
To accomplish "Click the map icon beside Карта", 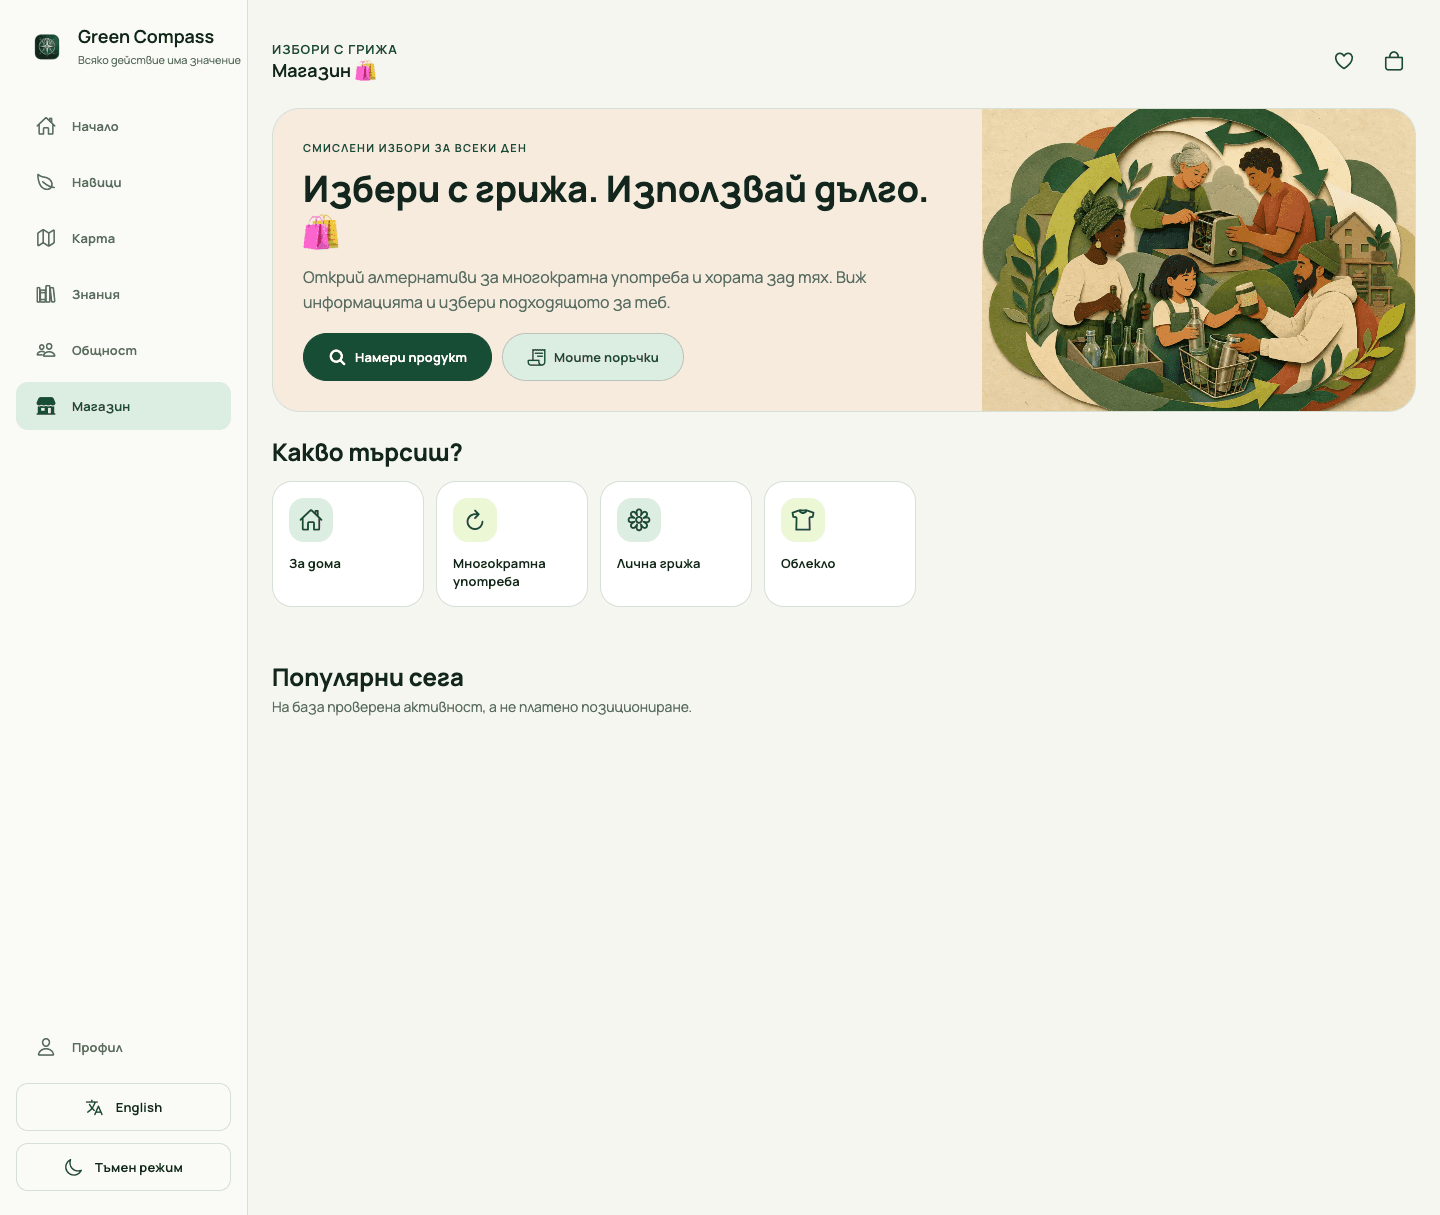I will point(46,238).
